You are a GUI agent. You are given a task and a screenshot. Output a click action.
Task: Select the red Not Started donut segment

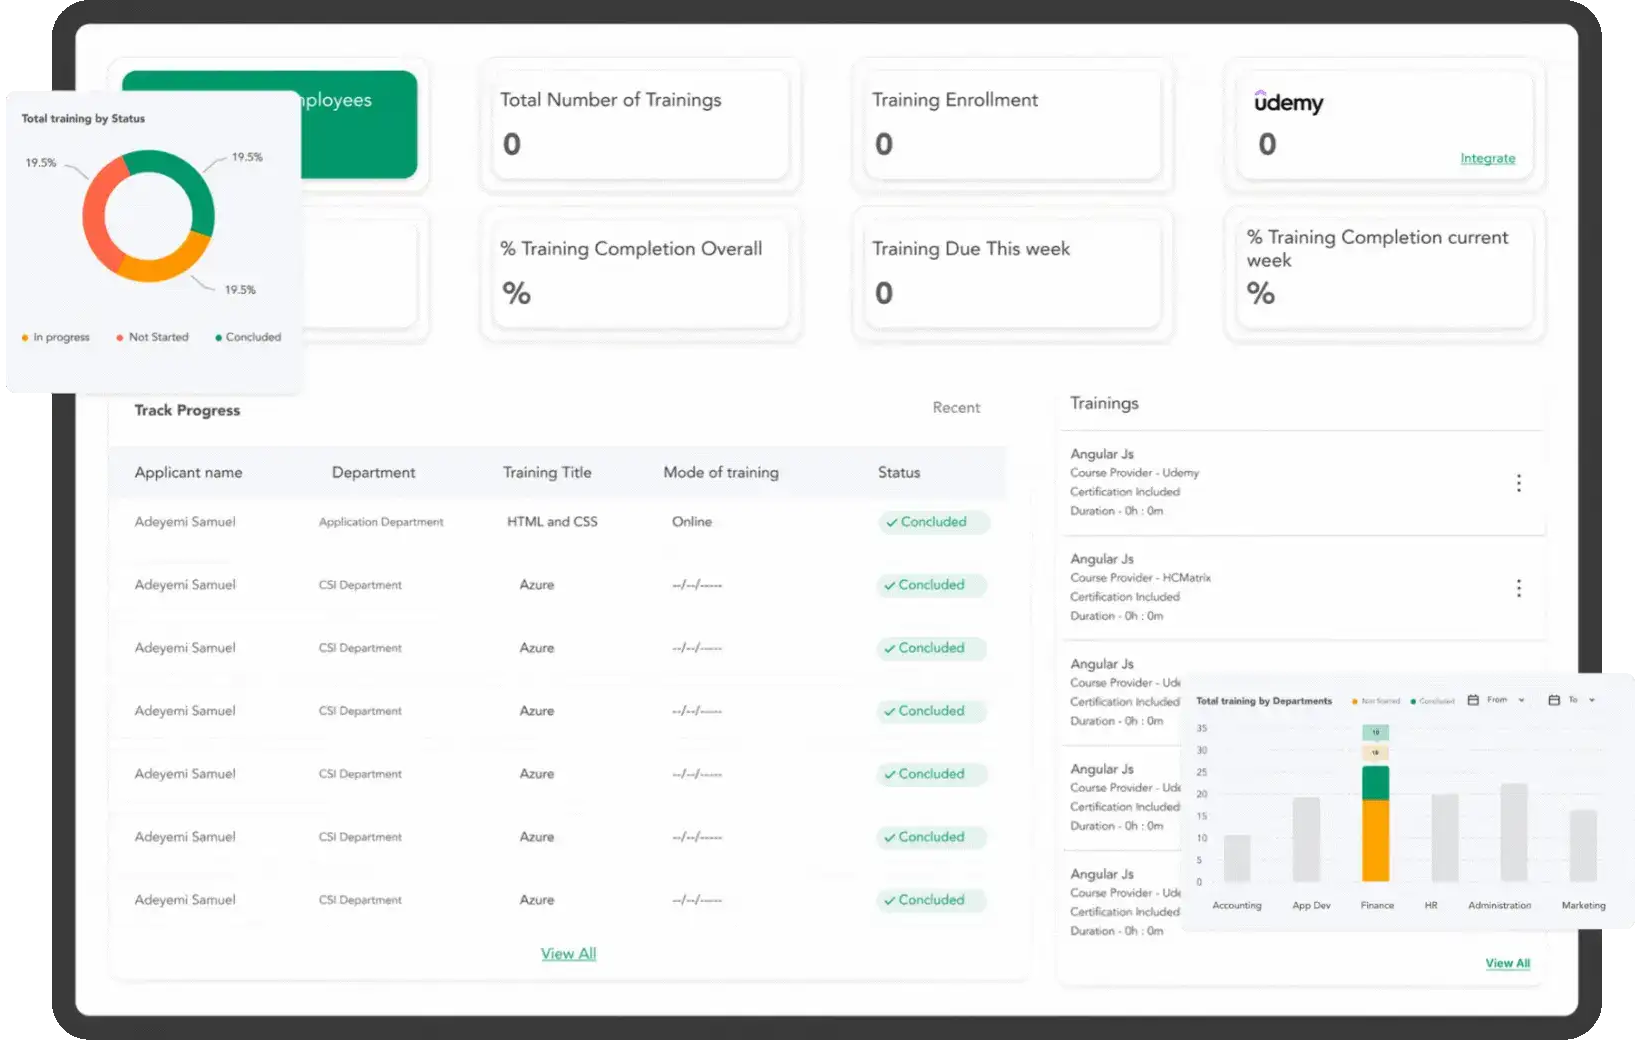point(96,215)
